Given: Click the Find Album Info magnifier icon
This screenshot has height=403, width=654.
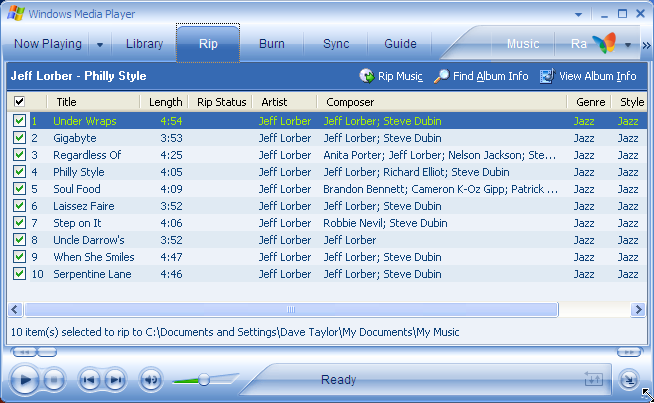Looking at the screenshot, I should (441, 76).
